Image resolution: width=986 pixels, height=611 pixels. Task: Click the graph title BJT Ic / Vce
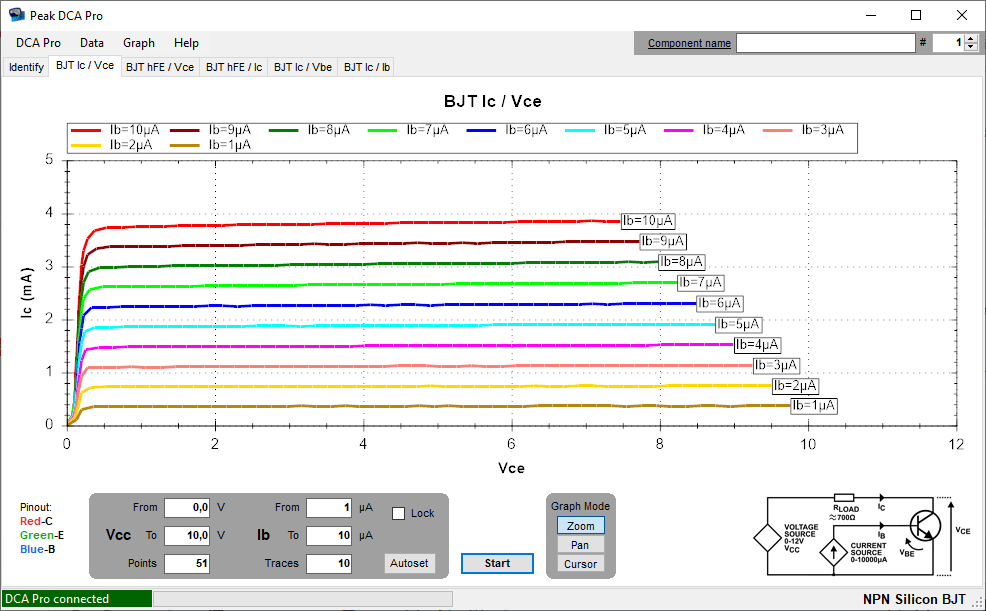pos(493,102)
